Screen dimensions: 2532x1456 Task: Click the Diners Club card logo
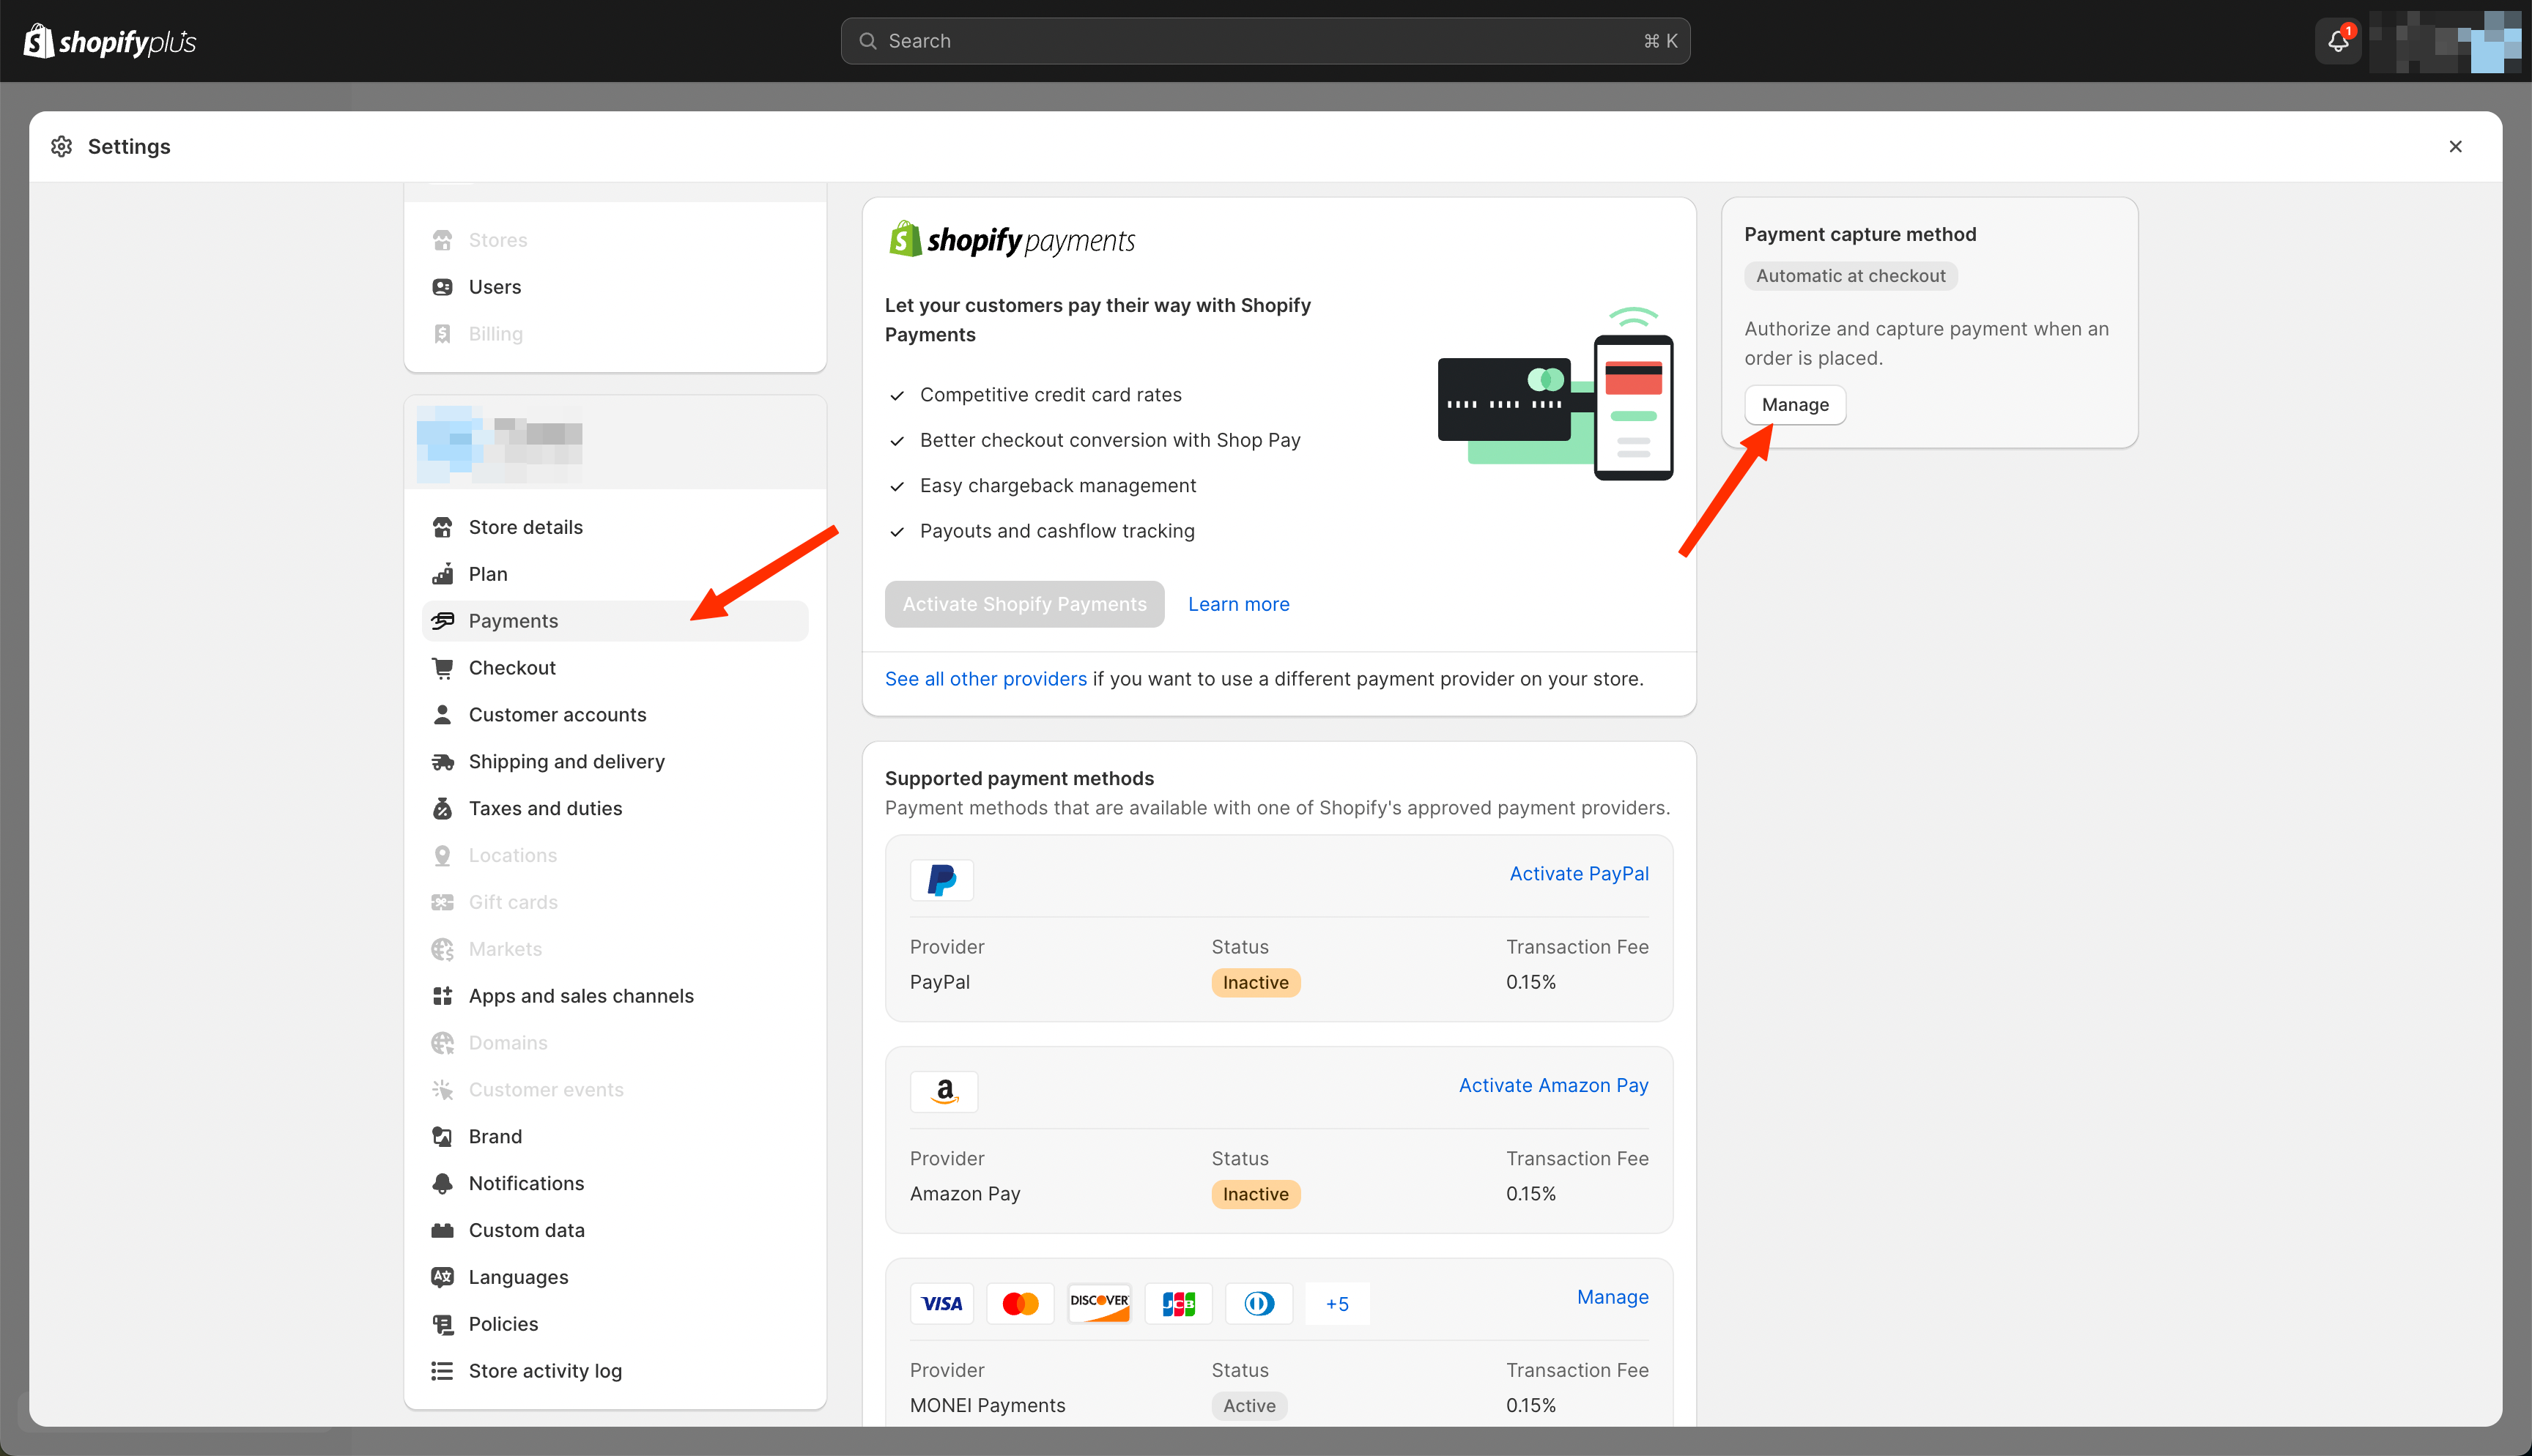pos(1259,1304)
